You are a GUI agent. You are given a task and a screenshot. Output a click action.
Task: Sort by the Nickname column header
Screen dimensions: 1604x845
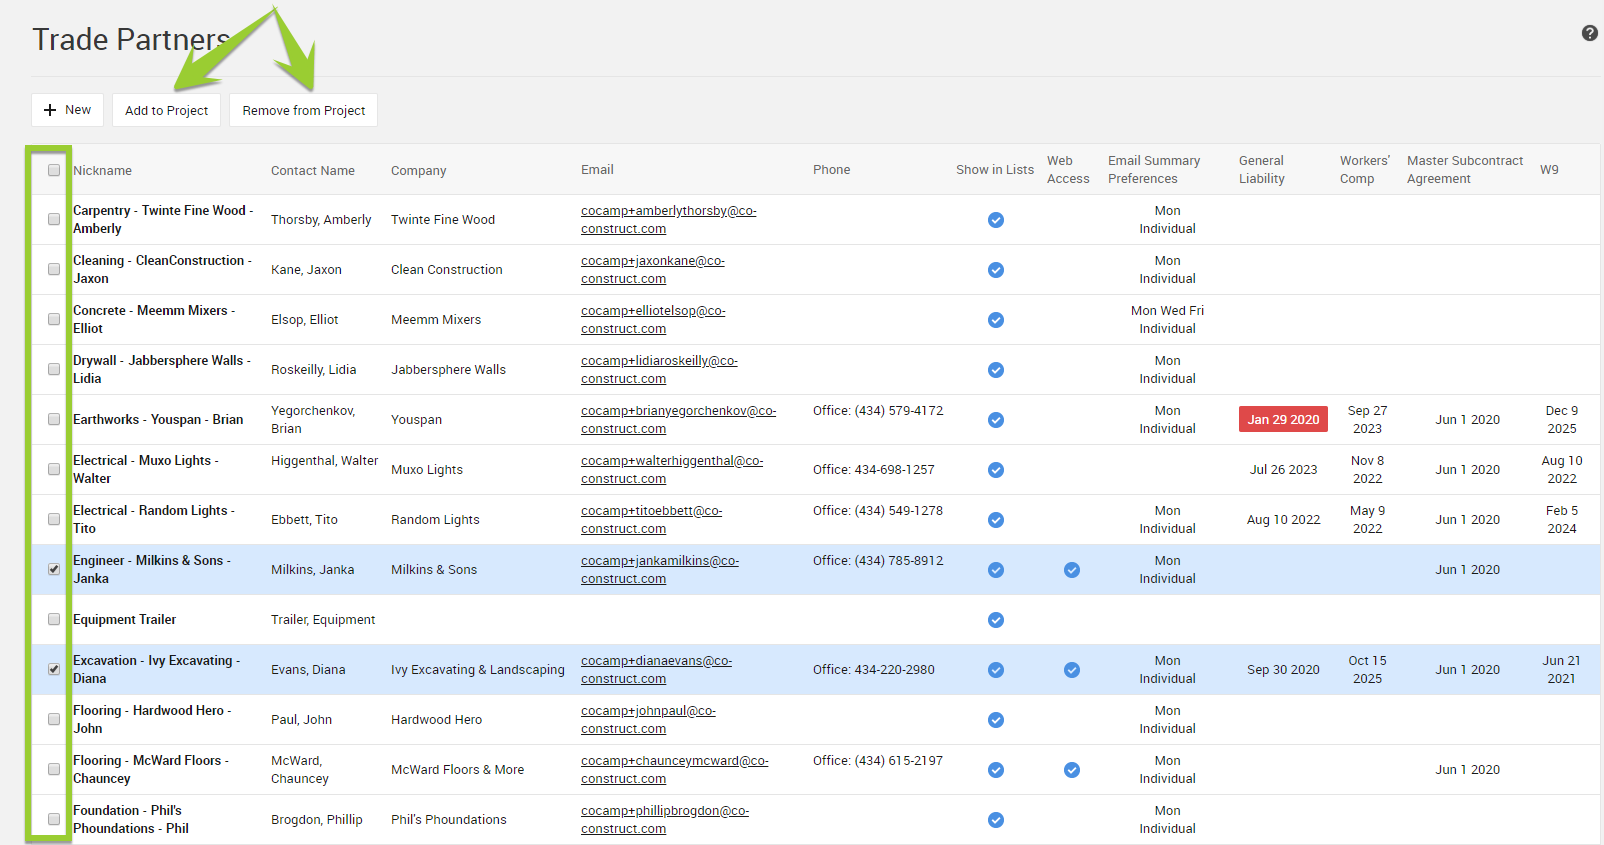pos(102,171)
